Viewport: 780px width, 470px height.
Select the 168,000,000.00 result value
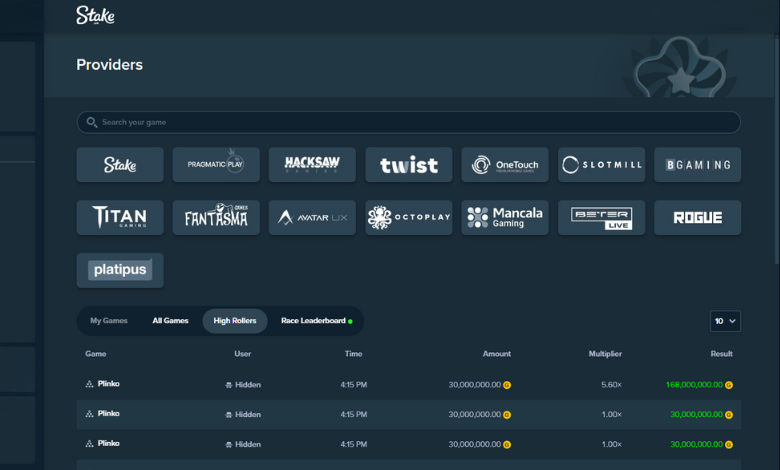[x=694, y=384]
